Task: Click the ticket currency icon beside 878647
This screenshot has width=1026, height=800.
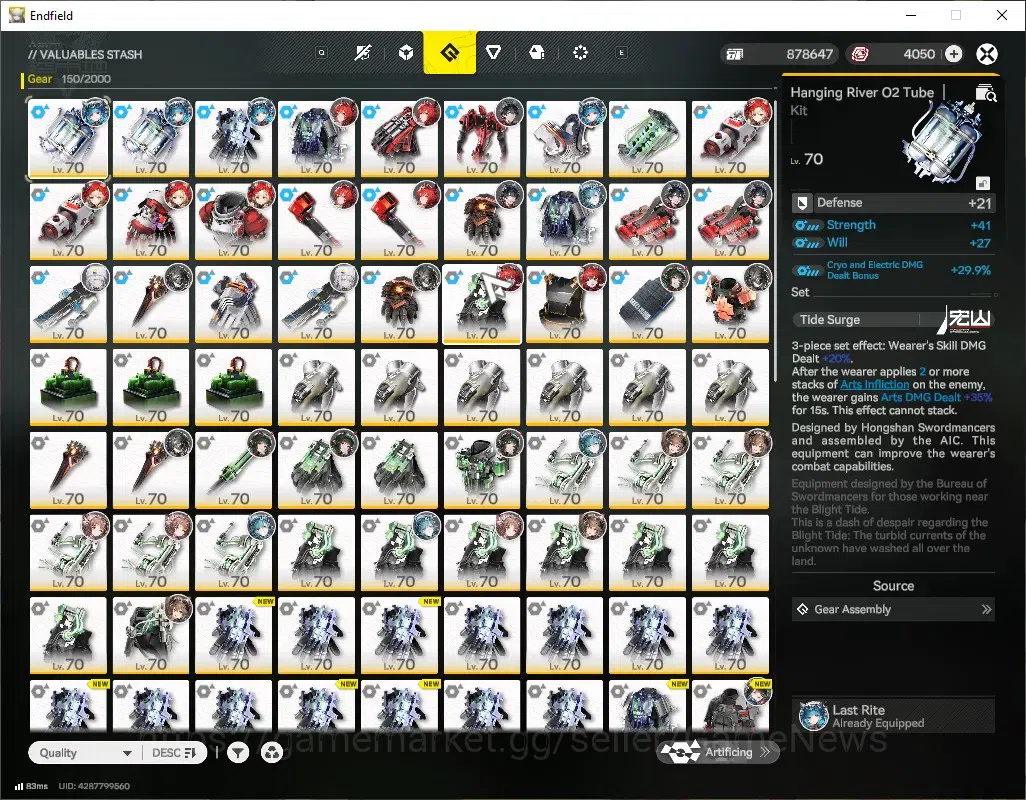Action: point(735,54)
